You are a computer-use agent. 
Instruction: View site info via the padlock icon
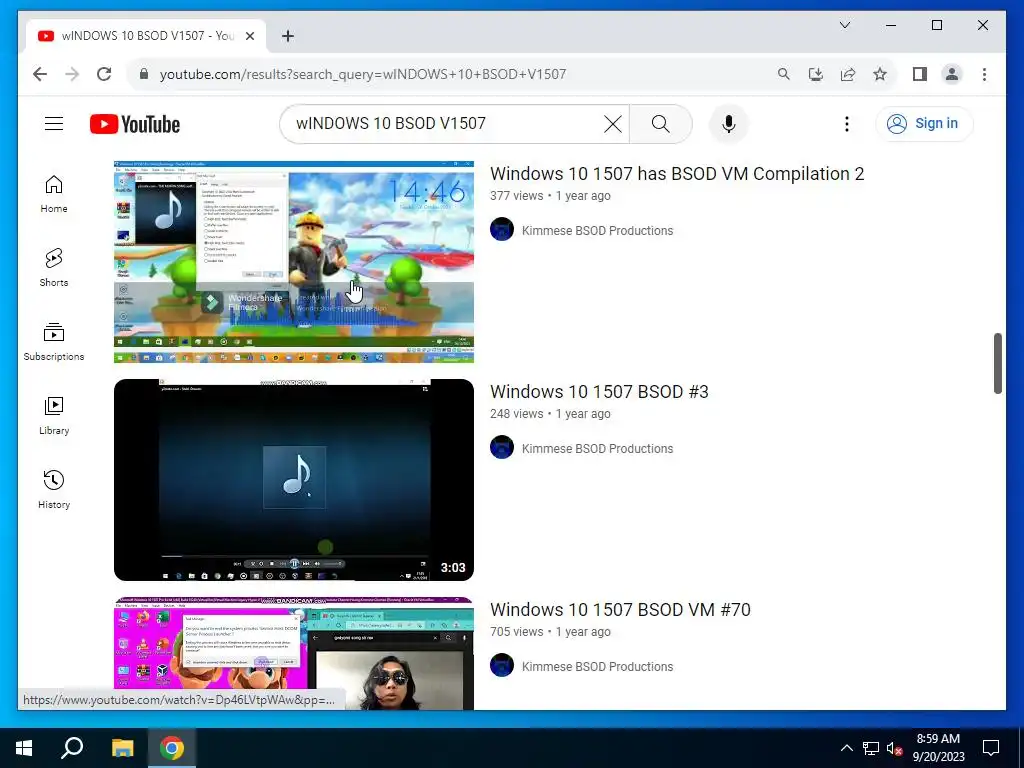(x=144, y=74)
